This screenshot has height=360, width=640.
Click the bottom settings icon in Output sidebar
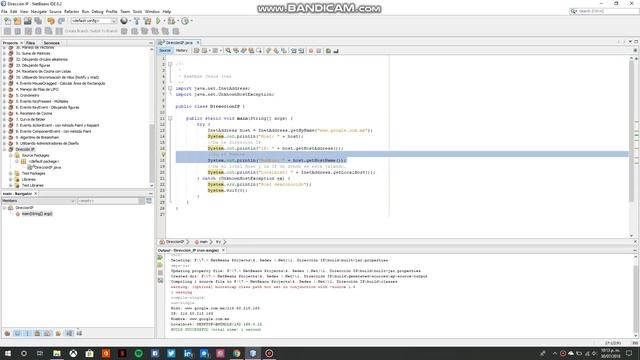click(160, 280)
